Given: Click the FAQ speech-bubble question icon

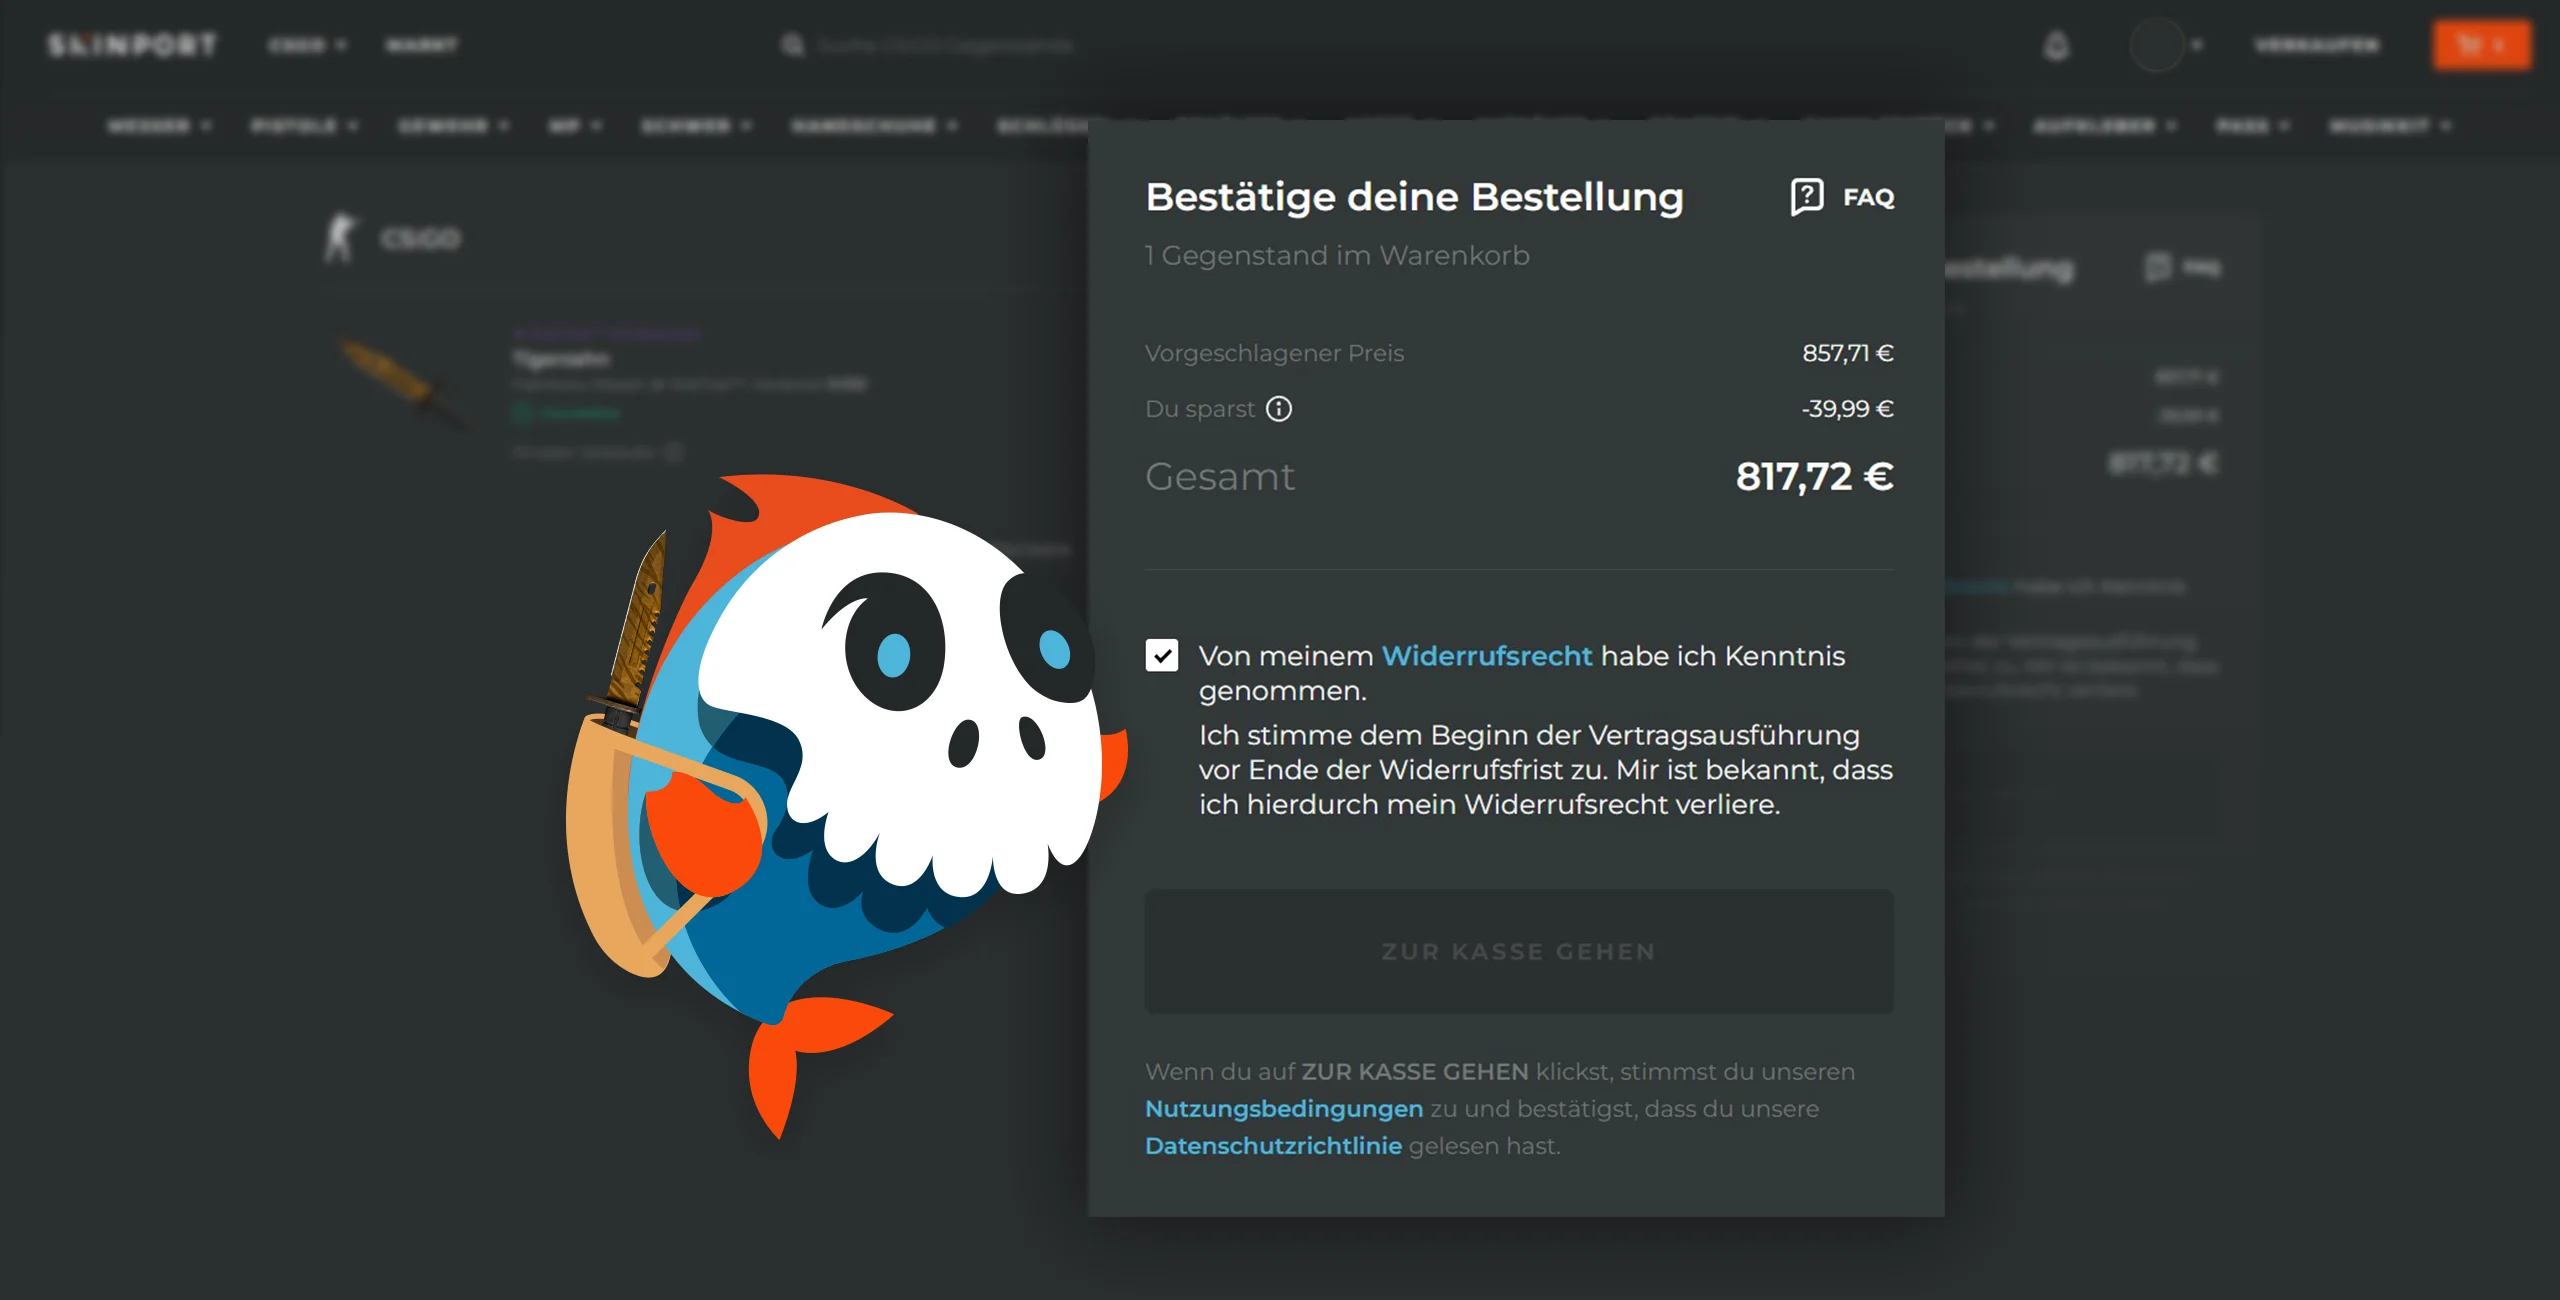Looking at the screenshot, I should [1806, 197].
